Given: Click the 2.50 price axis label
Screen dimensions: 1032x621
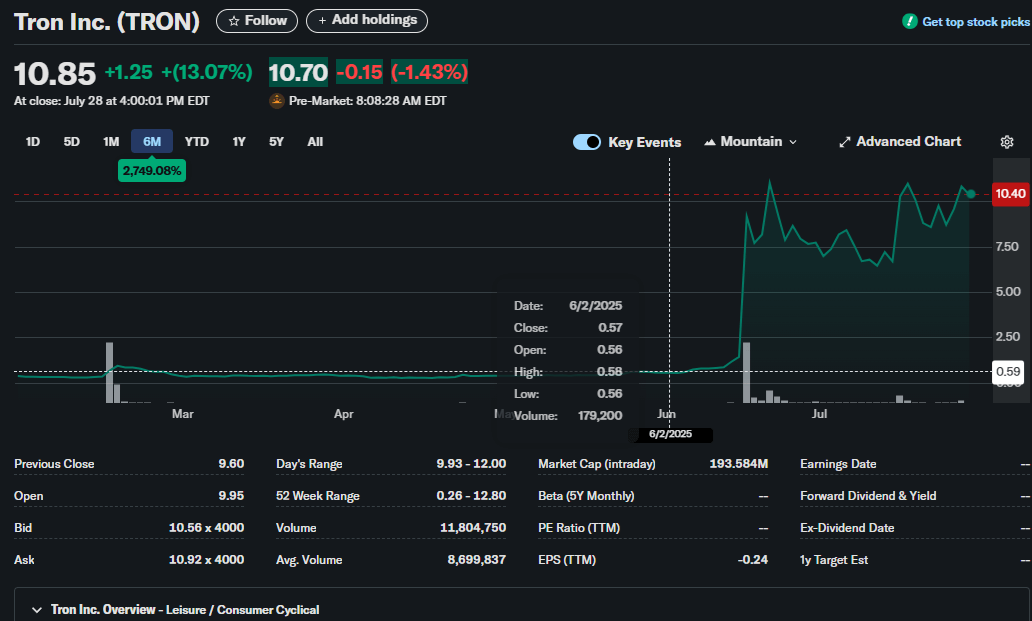Looking at the screenshot, I should 1008,336.
